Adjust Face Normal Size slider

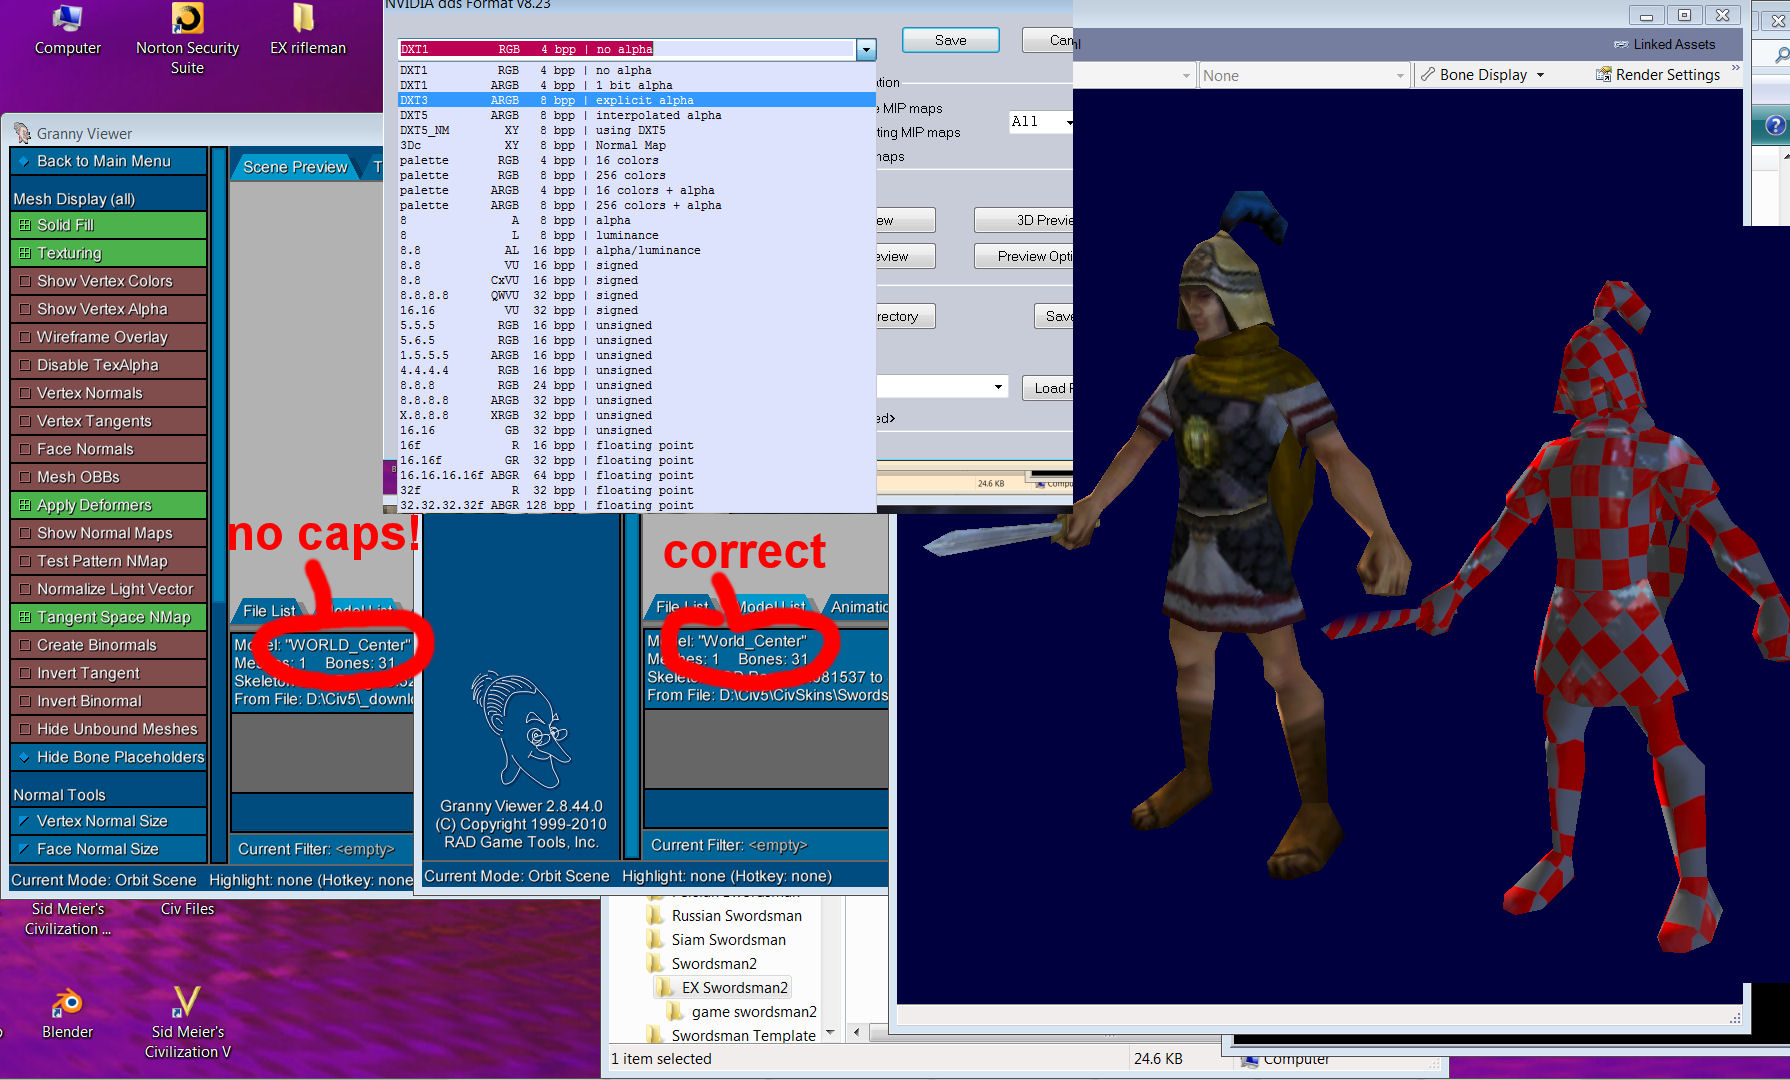pyautogui.click(x=108, y=849)
